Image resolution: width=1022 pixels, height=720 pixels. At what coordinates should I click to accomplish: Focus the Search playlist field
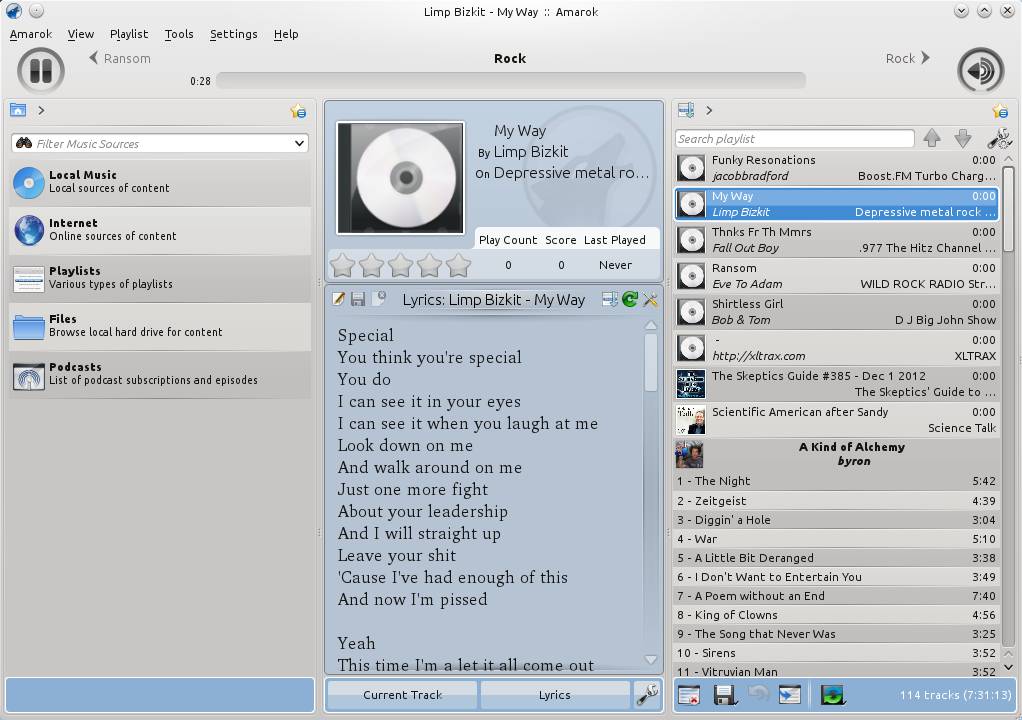coord(795,139)
